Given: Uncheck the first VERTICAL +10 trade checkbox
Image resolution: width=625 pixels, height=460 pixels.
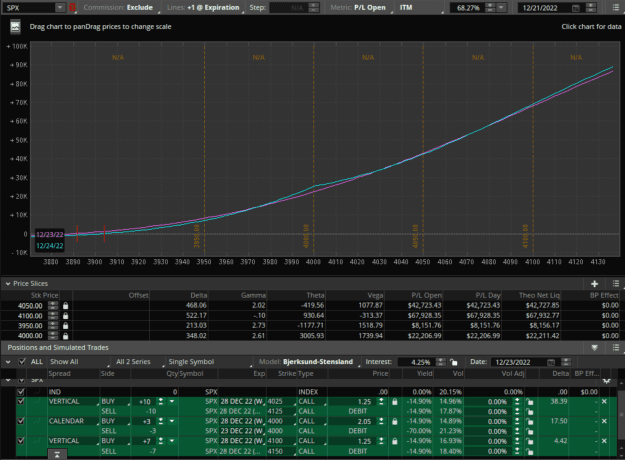Looking at the screenshot, I should click(21, 401).
